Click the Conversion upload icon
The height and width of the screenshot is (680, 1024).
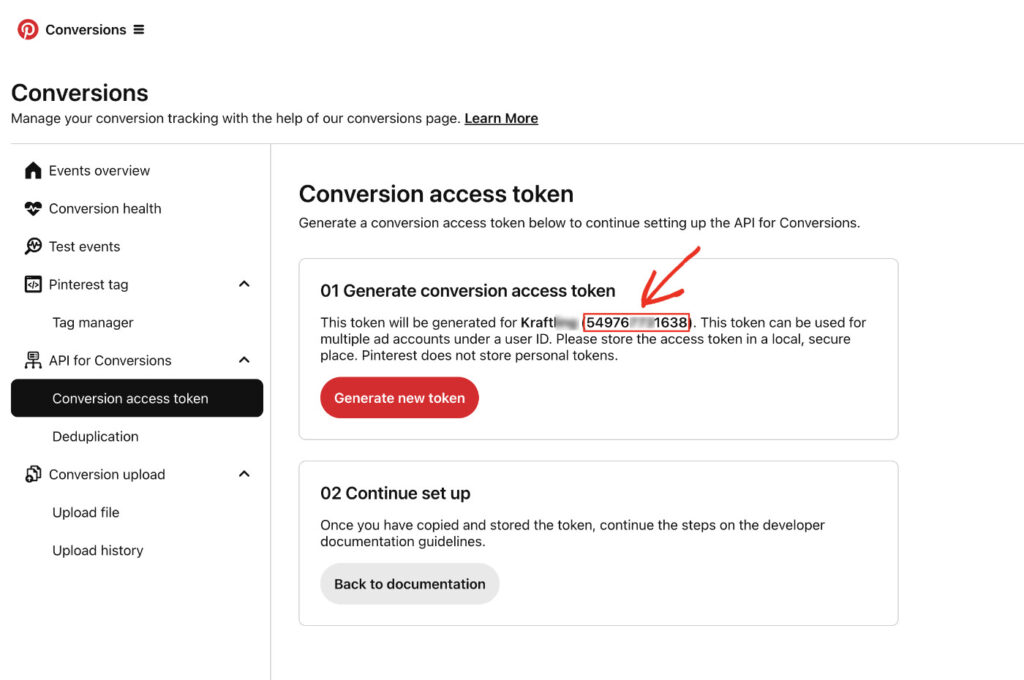pos(33,474)
